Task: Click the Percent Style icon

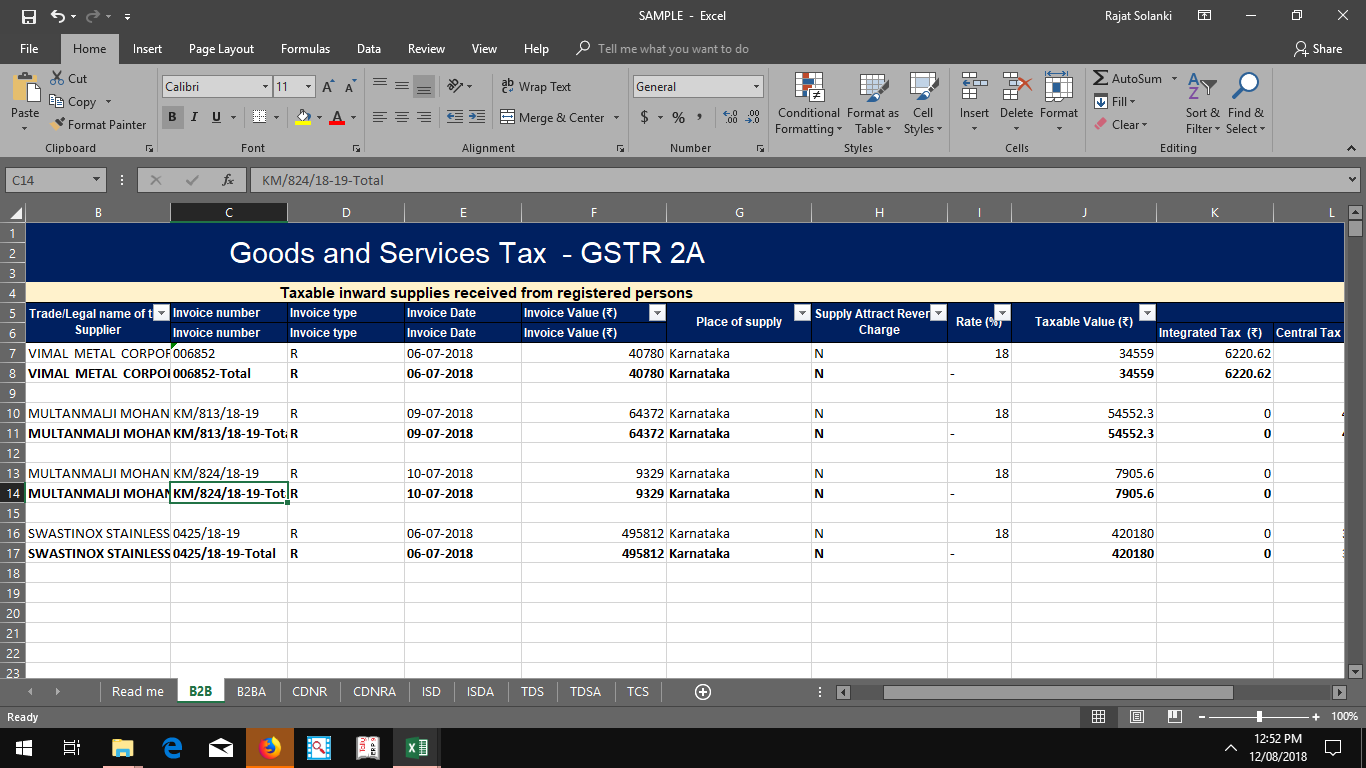Action: click(x=676, y=117)
